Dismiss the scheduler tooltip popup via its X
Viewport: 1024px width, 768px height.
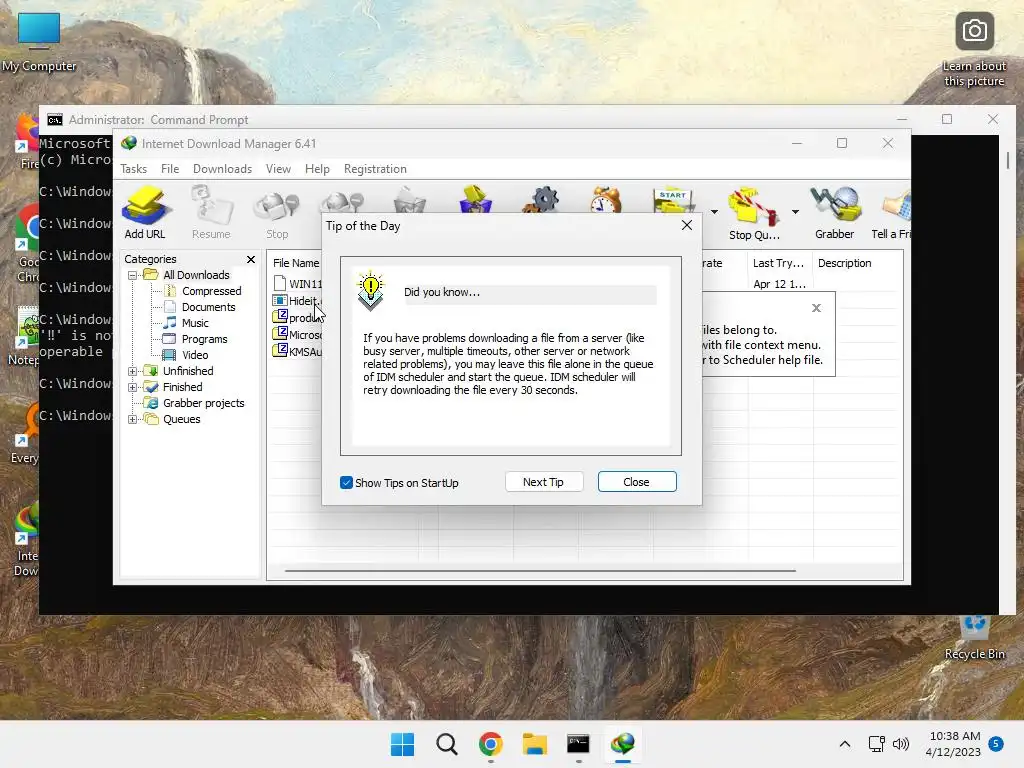pyautogui.click(x=816, y=308)
